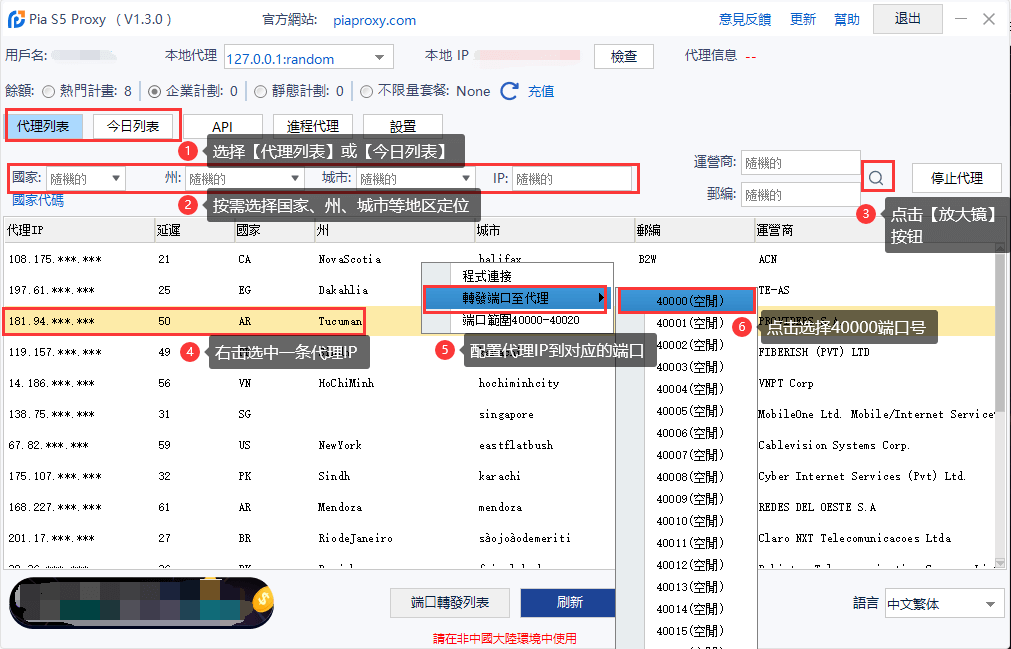Sort by the 延遲 column header

(195, 230)
